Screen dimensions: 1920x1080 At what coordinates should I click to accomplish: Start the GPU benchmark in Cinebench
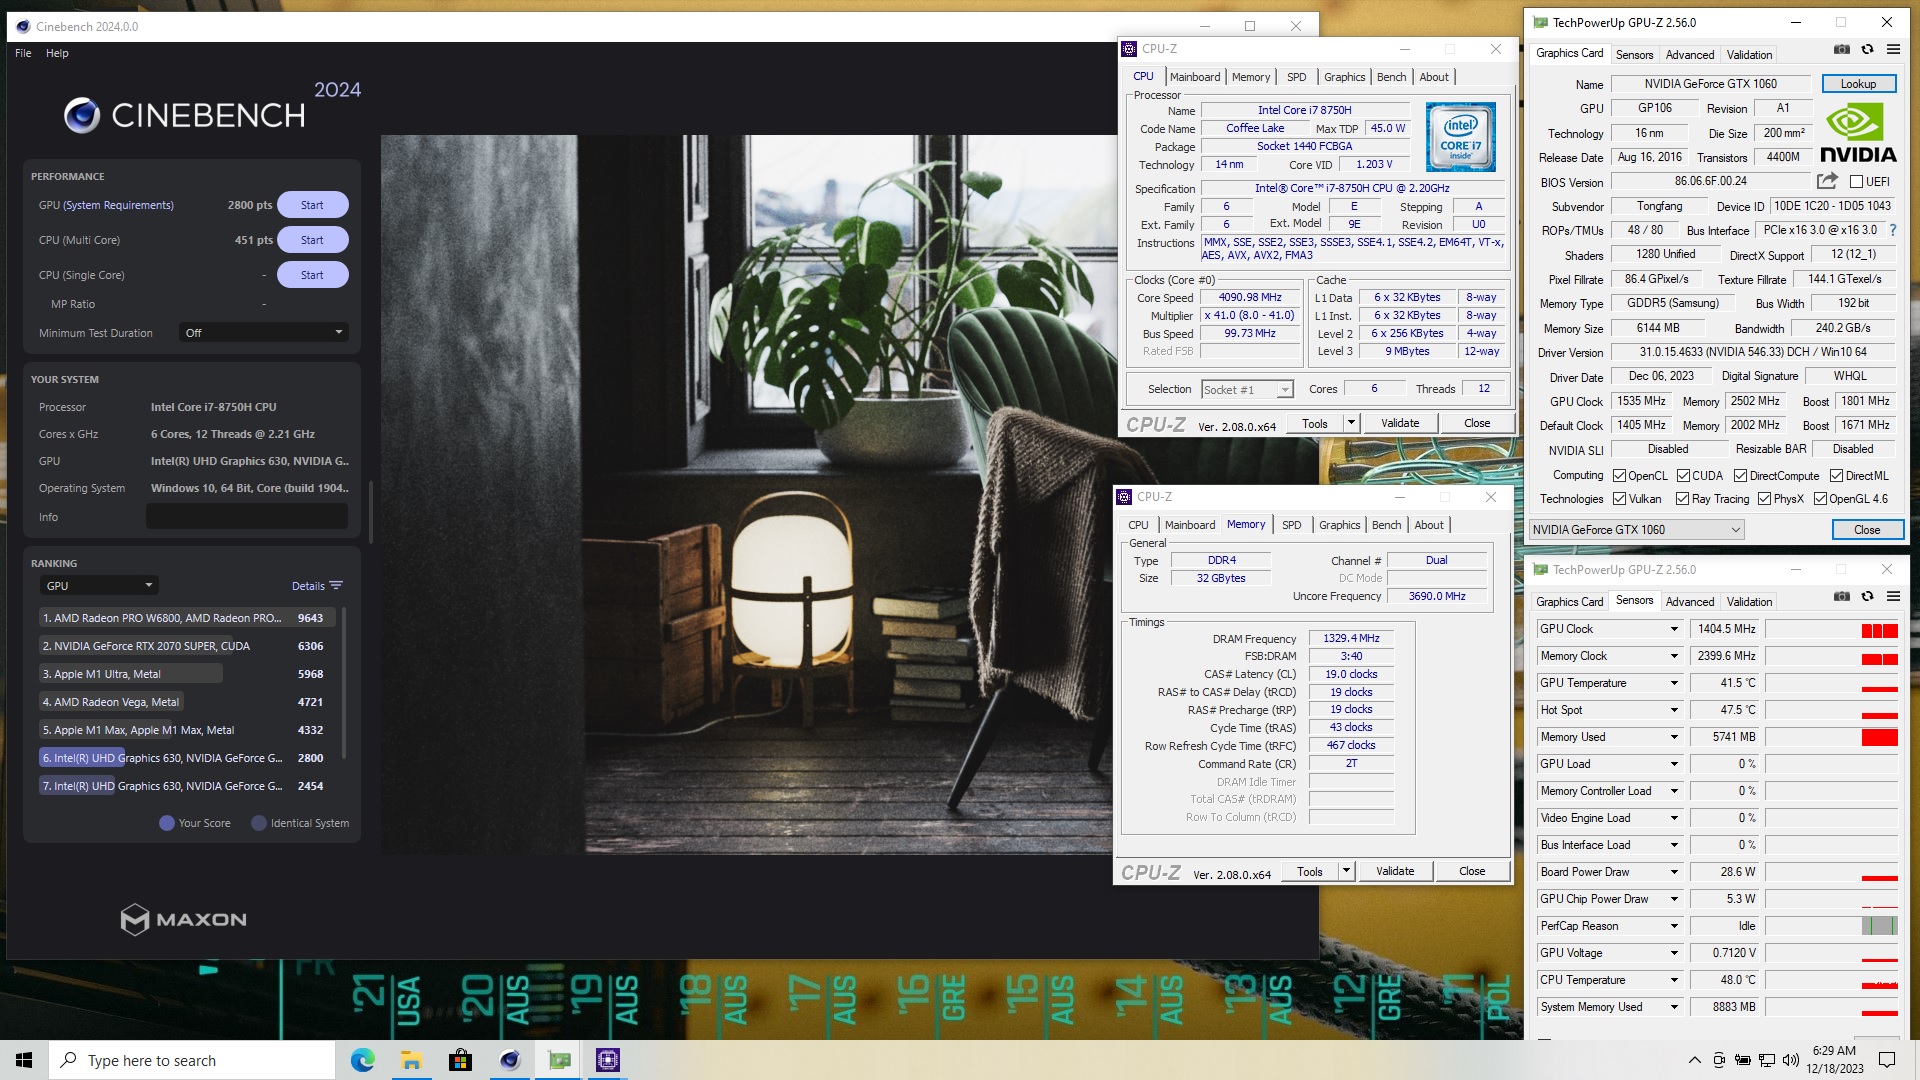click(x=312, y=205)
